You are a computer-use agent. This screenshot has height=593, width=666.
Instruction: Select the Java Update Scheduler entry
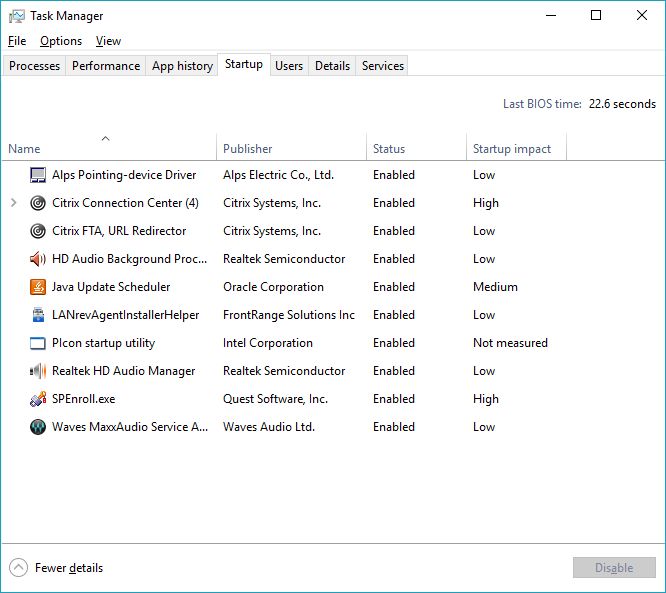tap(111, 287)
